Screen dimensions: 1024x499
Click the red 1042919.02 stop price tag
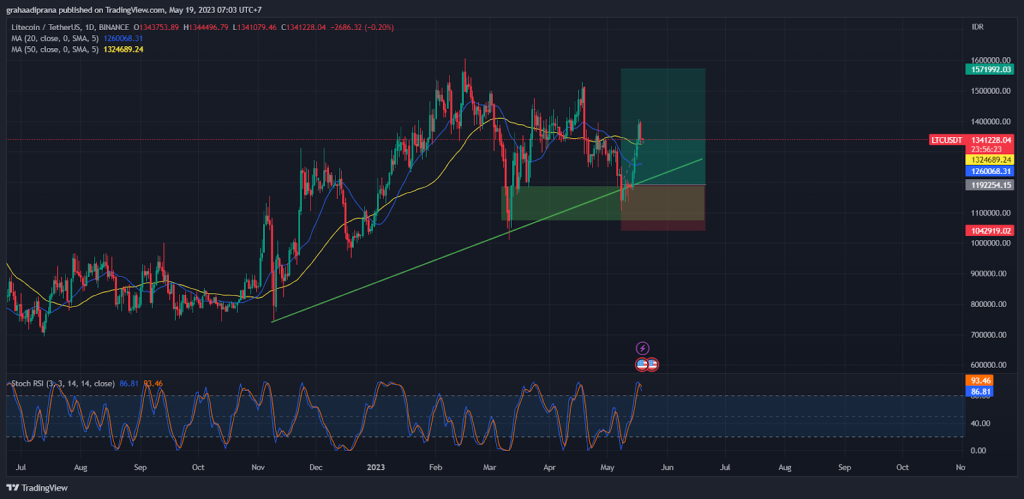pyautogui.click(x=989, y=231)
